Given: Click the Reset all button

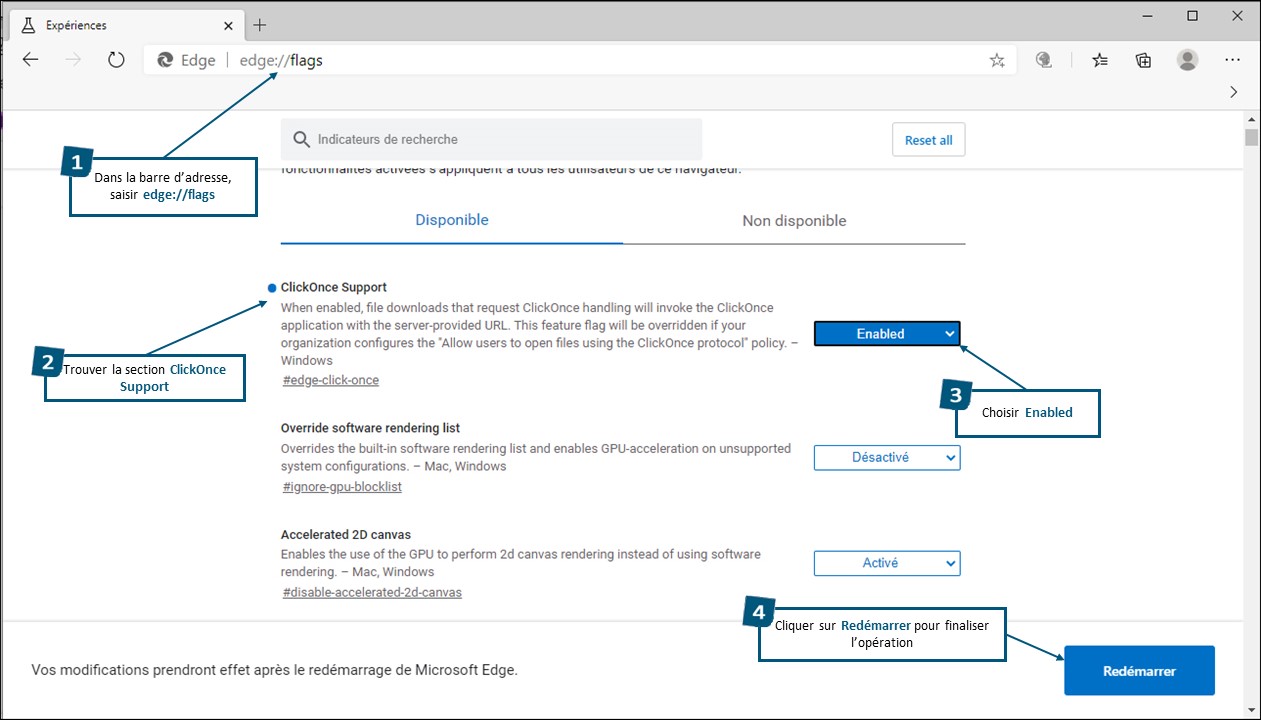Looking at the screenshot, I should [x=929, y=140].
